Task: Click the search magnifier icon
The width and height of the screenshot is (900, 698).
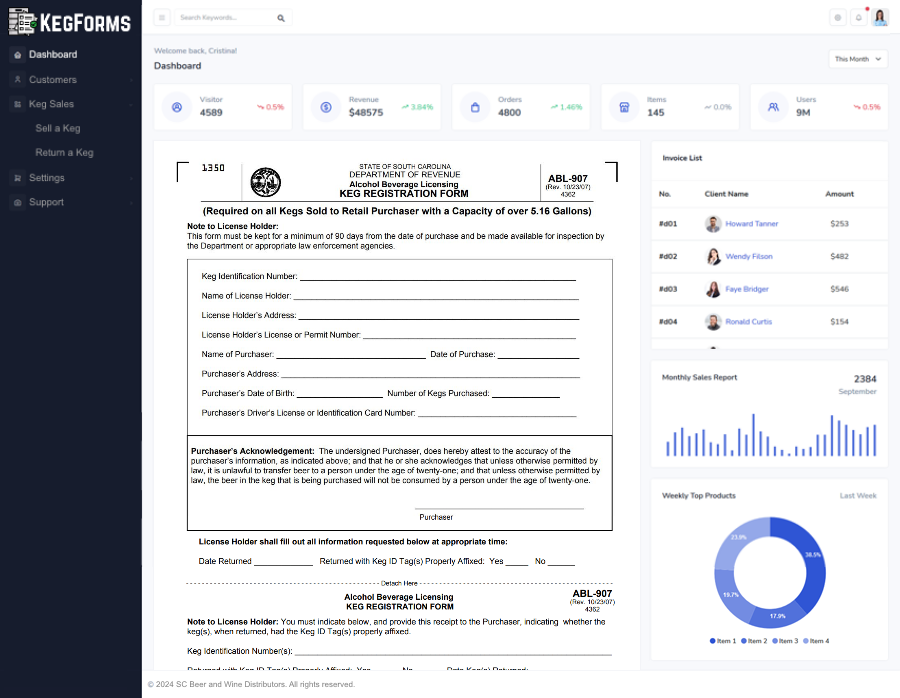Action: click(281, 18)
